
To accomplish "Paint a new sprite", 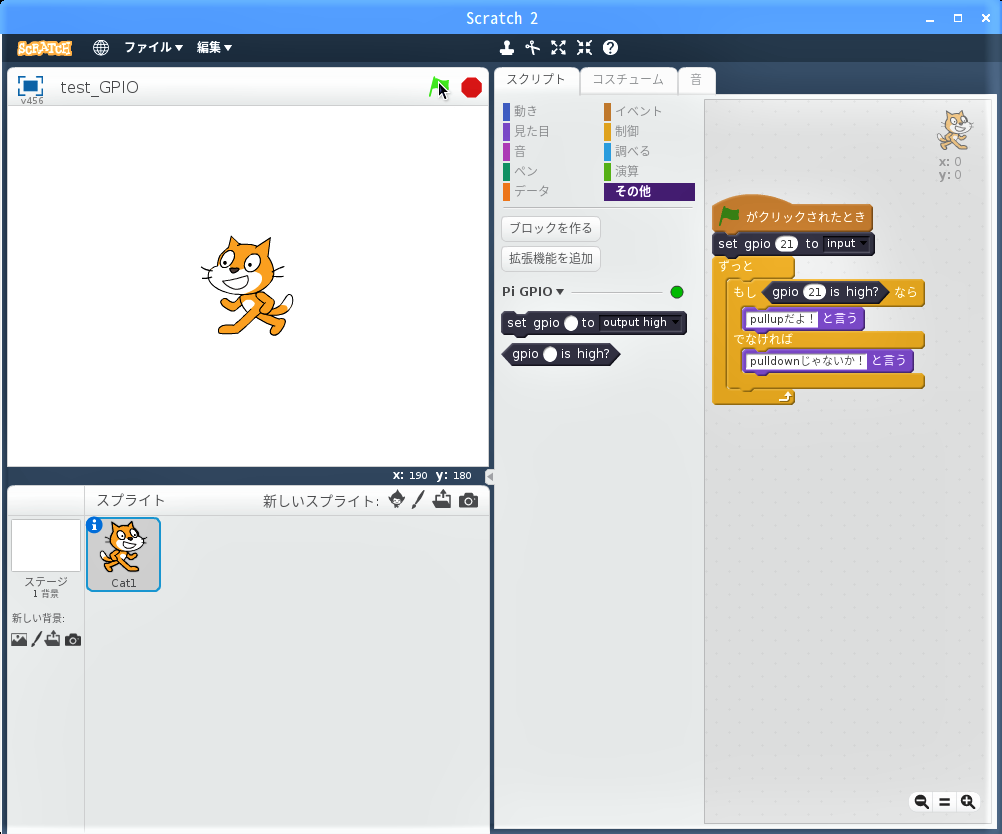I will coord(418,500).
